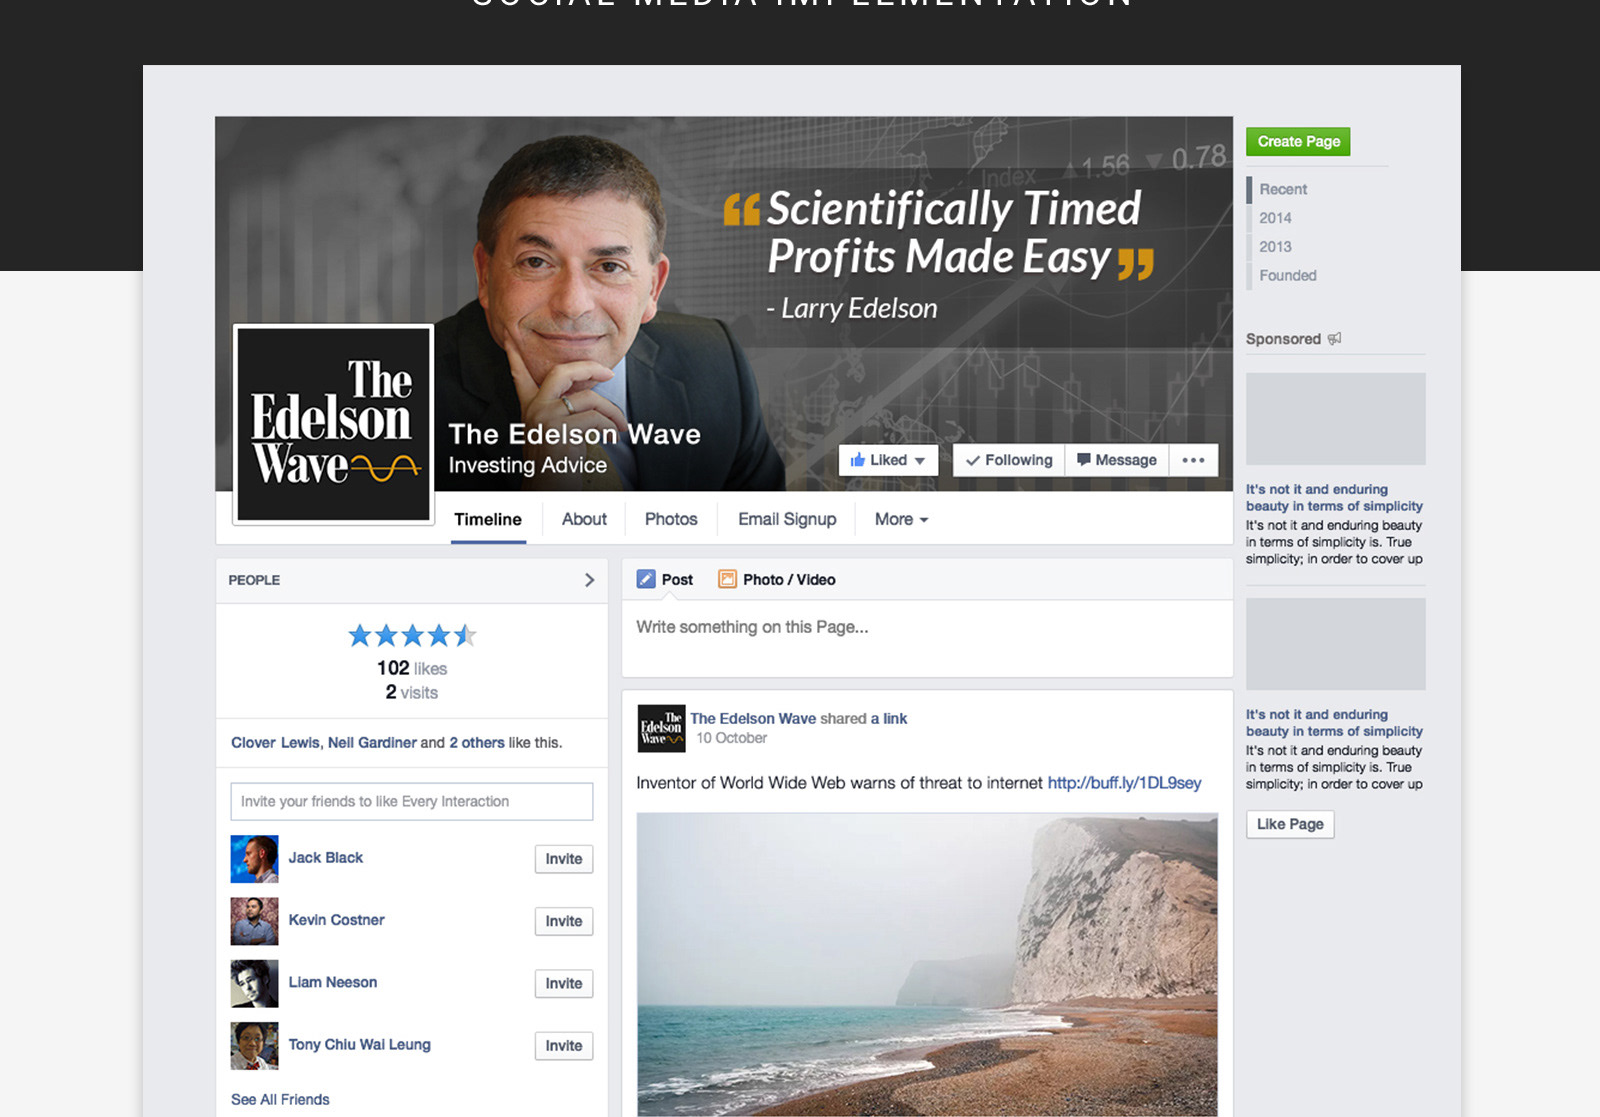The width and height of the screenshot is (1600, 1117).
Task: Click the green Create Page button
Action: [x=1298, y=141]
